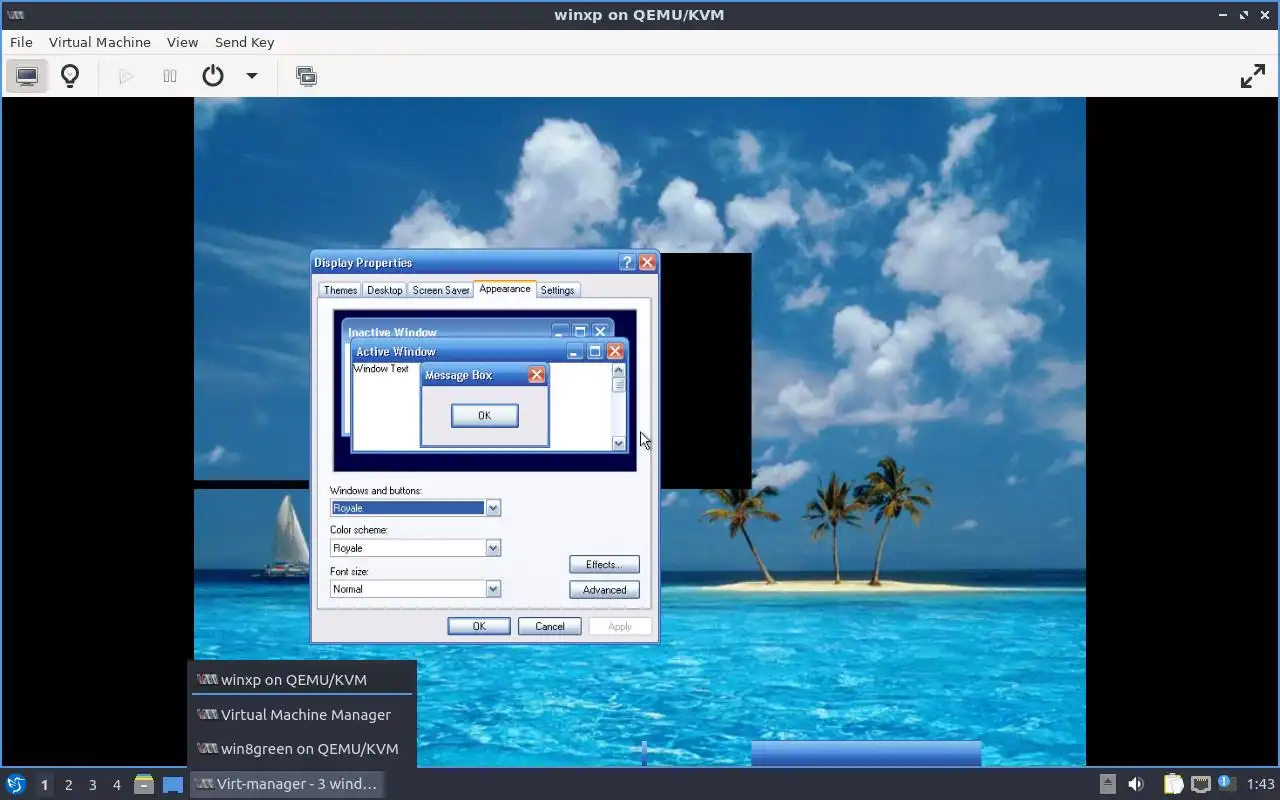Close the winxp viewer window
Screen dimensions: 1280x800
pyautogui.click(x=1264, y=15)
